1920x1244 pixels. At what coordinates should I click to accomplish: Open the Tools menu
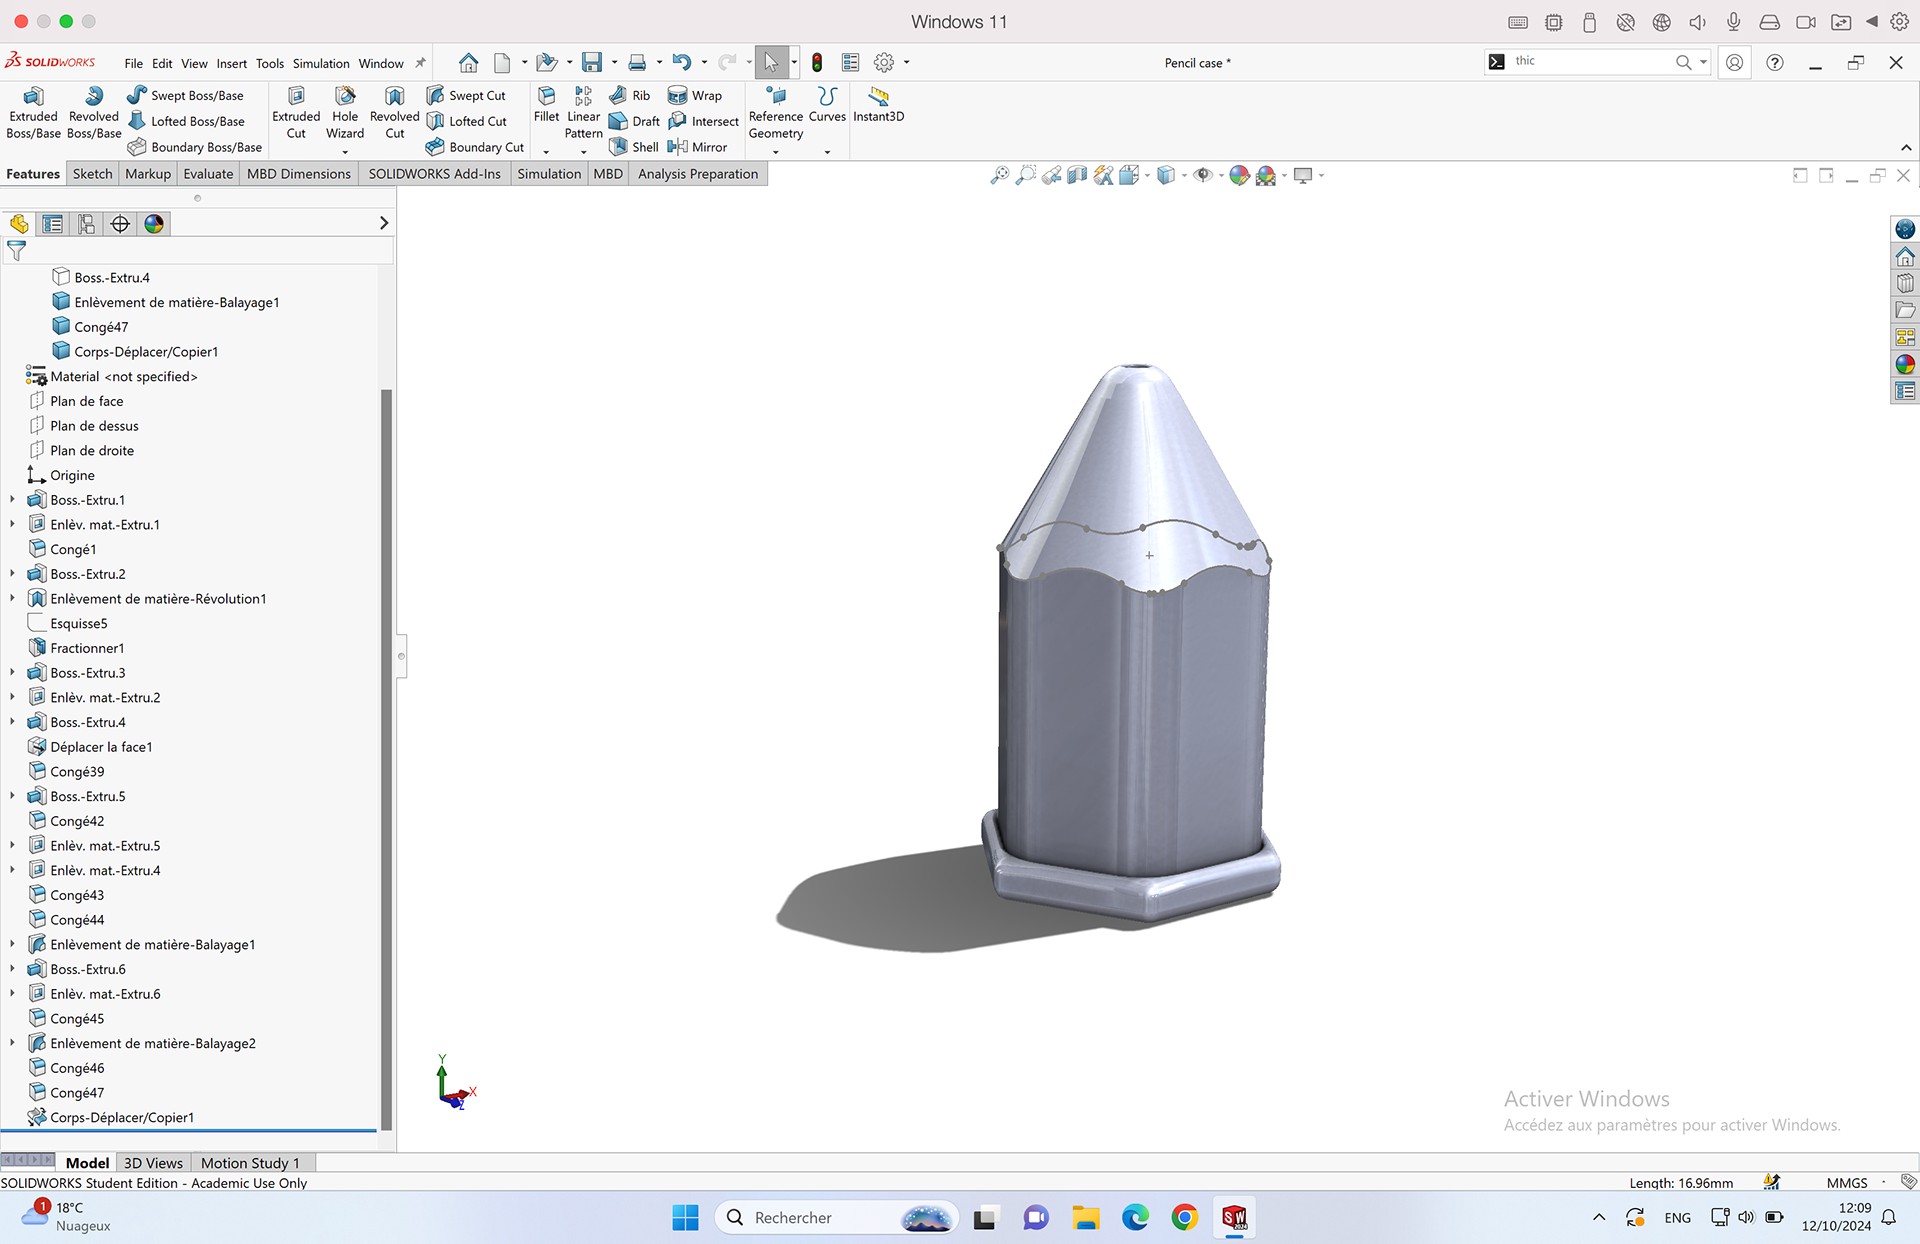pyautogui.click(x=269, y=63)
